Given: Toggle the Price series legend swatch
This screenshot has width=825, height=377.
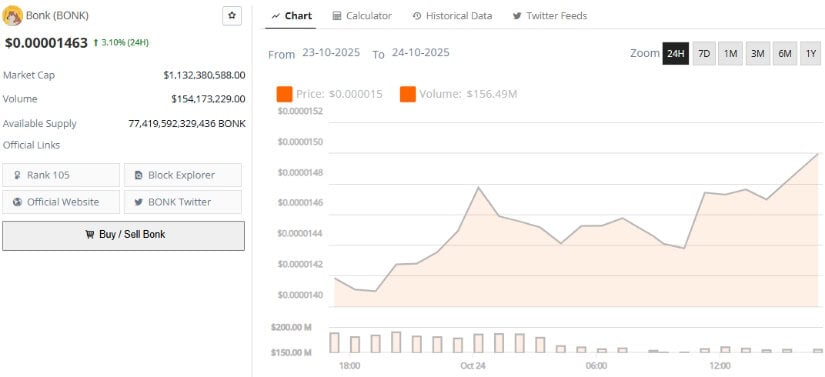Looking at the screenshot, I should tap(284, 94).
